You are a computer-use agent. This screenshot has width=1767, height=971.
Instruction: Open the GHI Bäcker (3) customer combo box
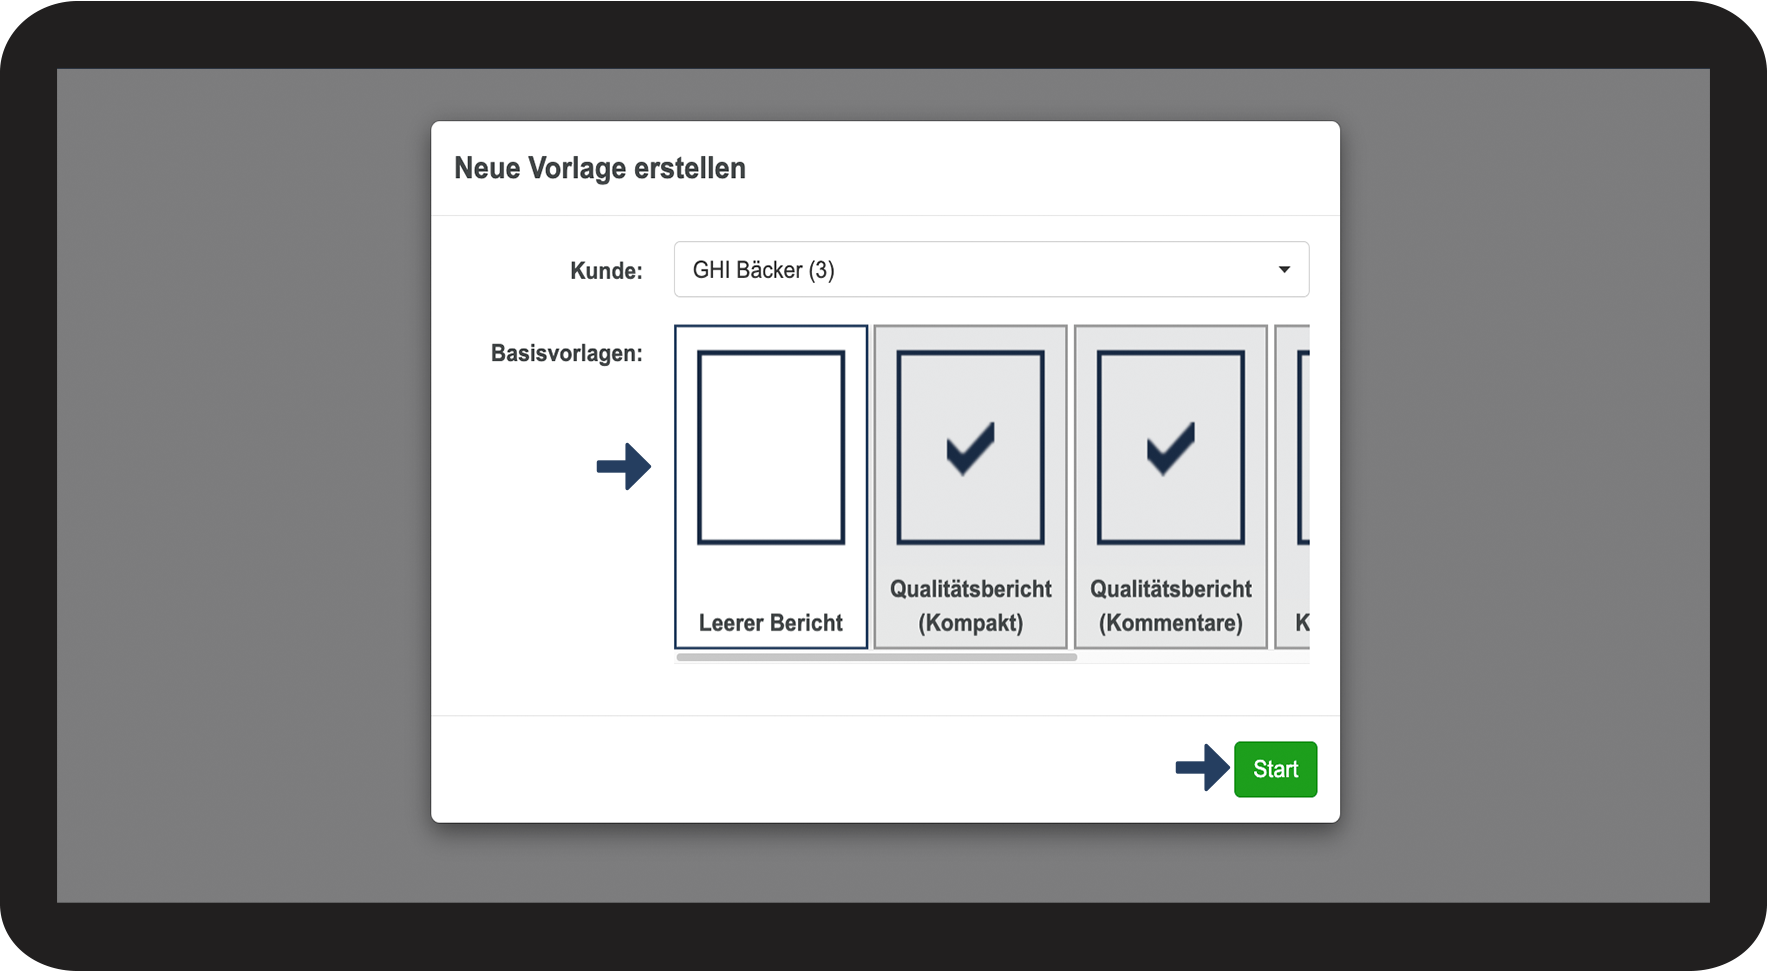[991, 269]
